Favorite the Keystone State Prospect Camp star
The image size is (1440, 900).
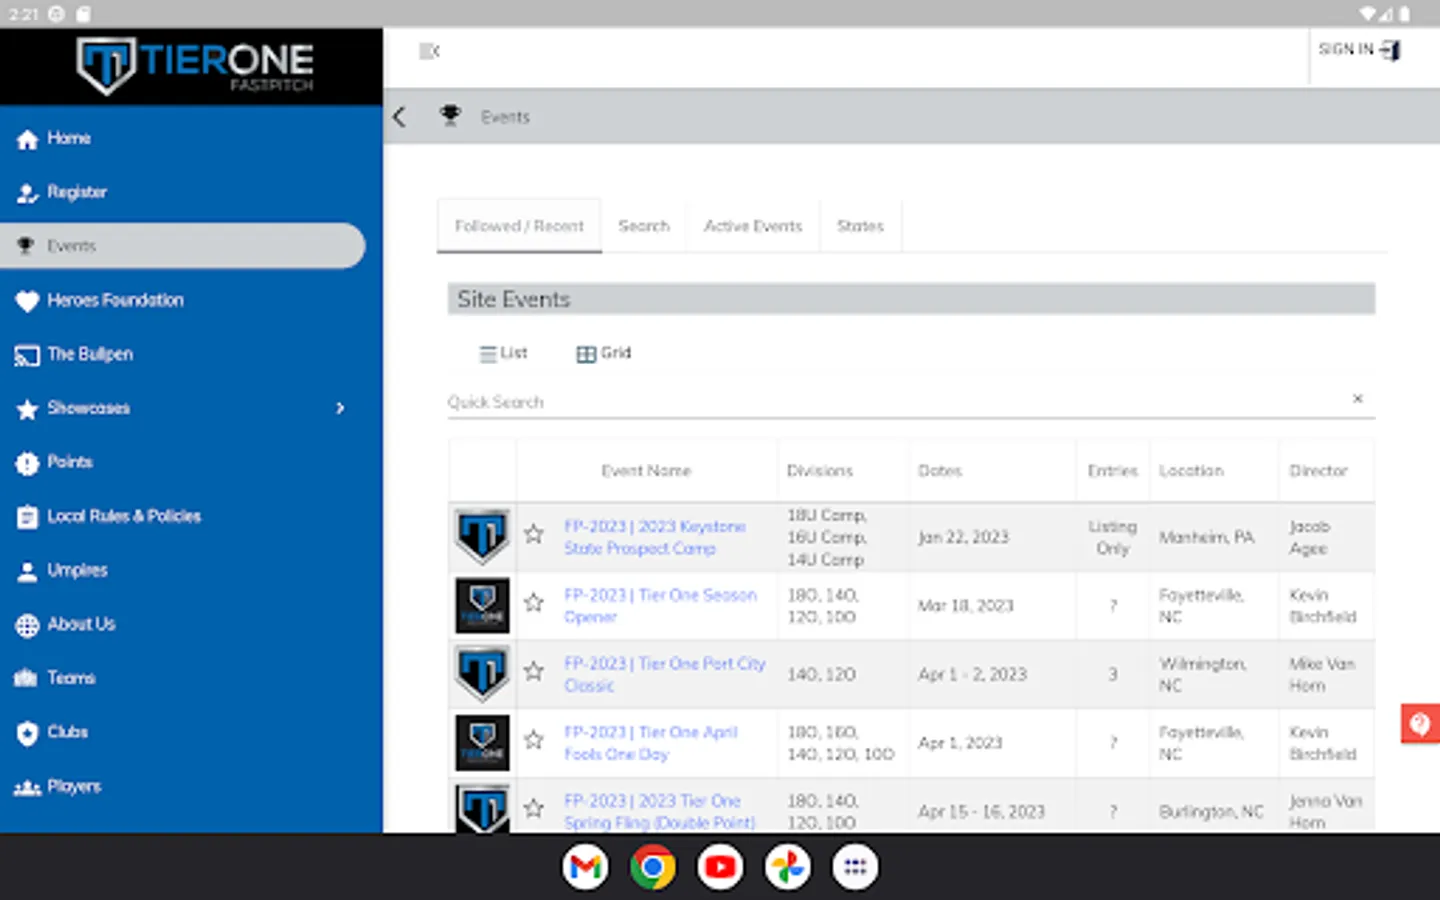[x=534, y=535]
